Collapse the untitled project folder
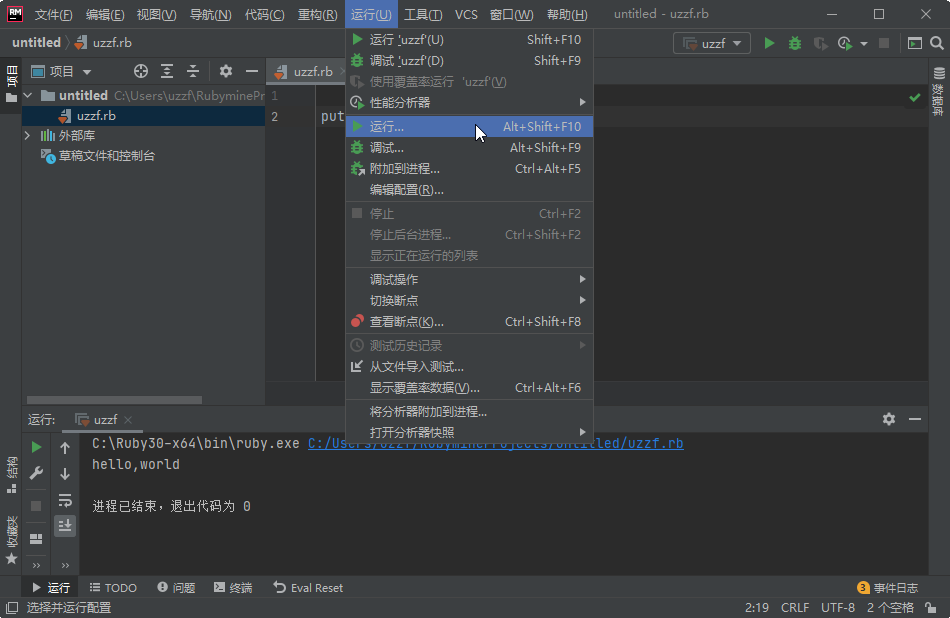 (x=28, y=95)
